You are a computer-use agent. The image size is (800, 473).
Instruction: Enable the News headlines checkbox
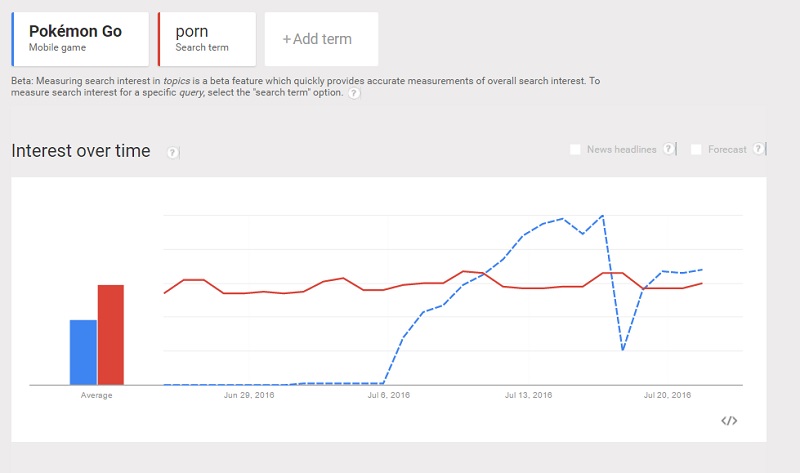575,150
